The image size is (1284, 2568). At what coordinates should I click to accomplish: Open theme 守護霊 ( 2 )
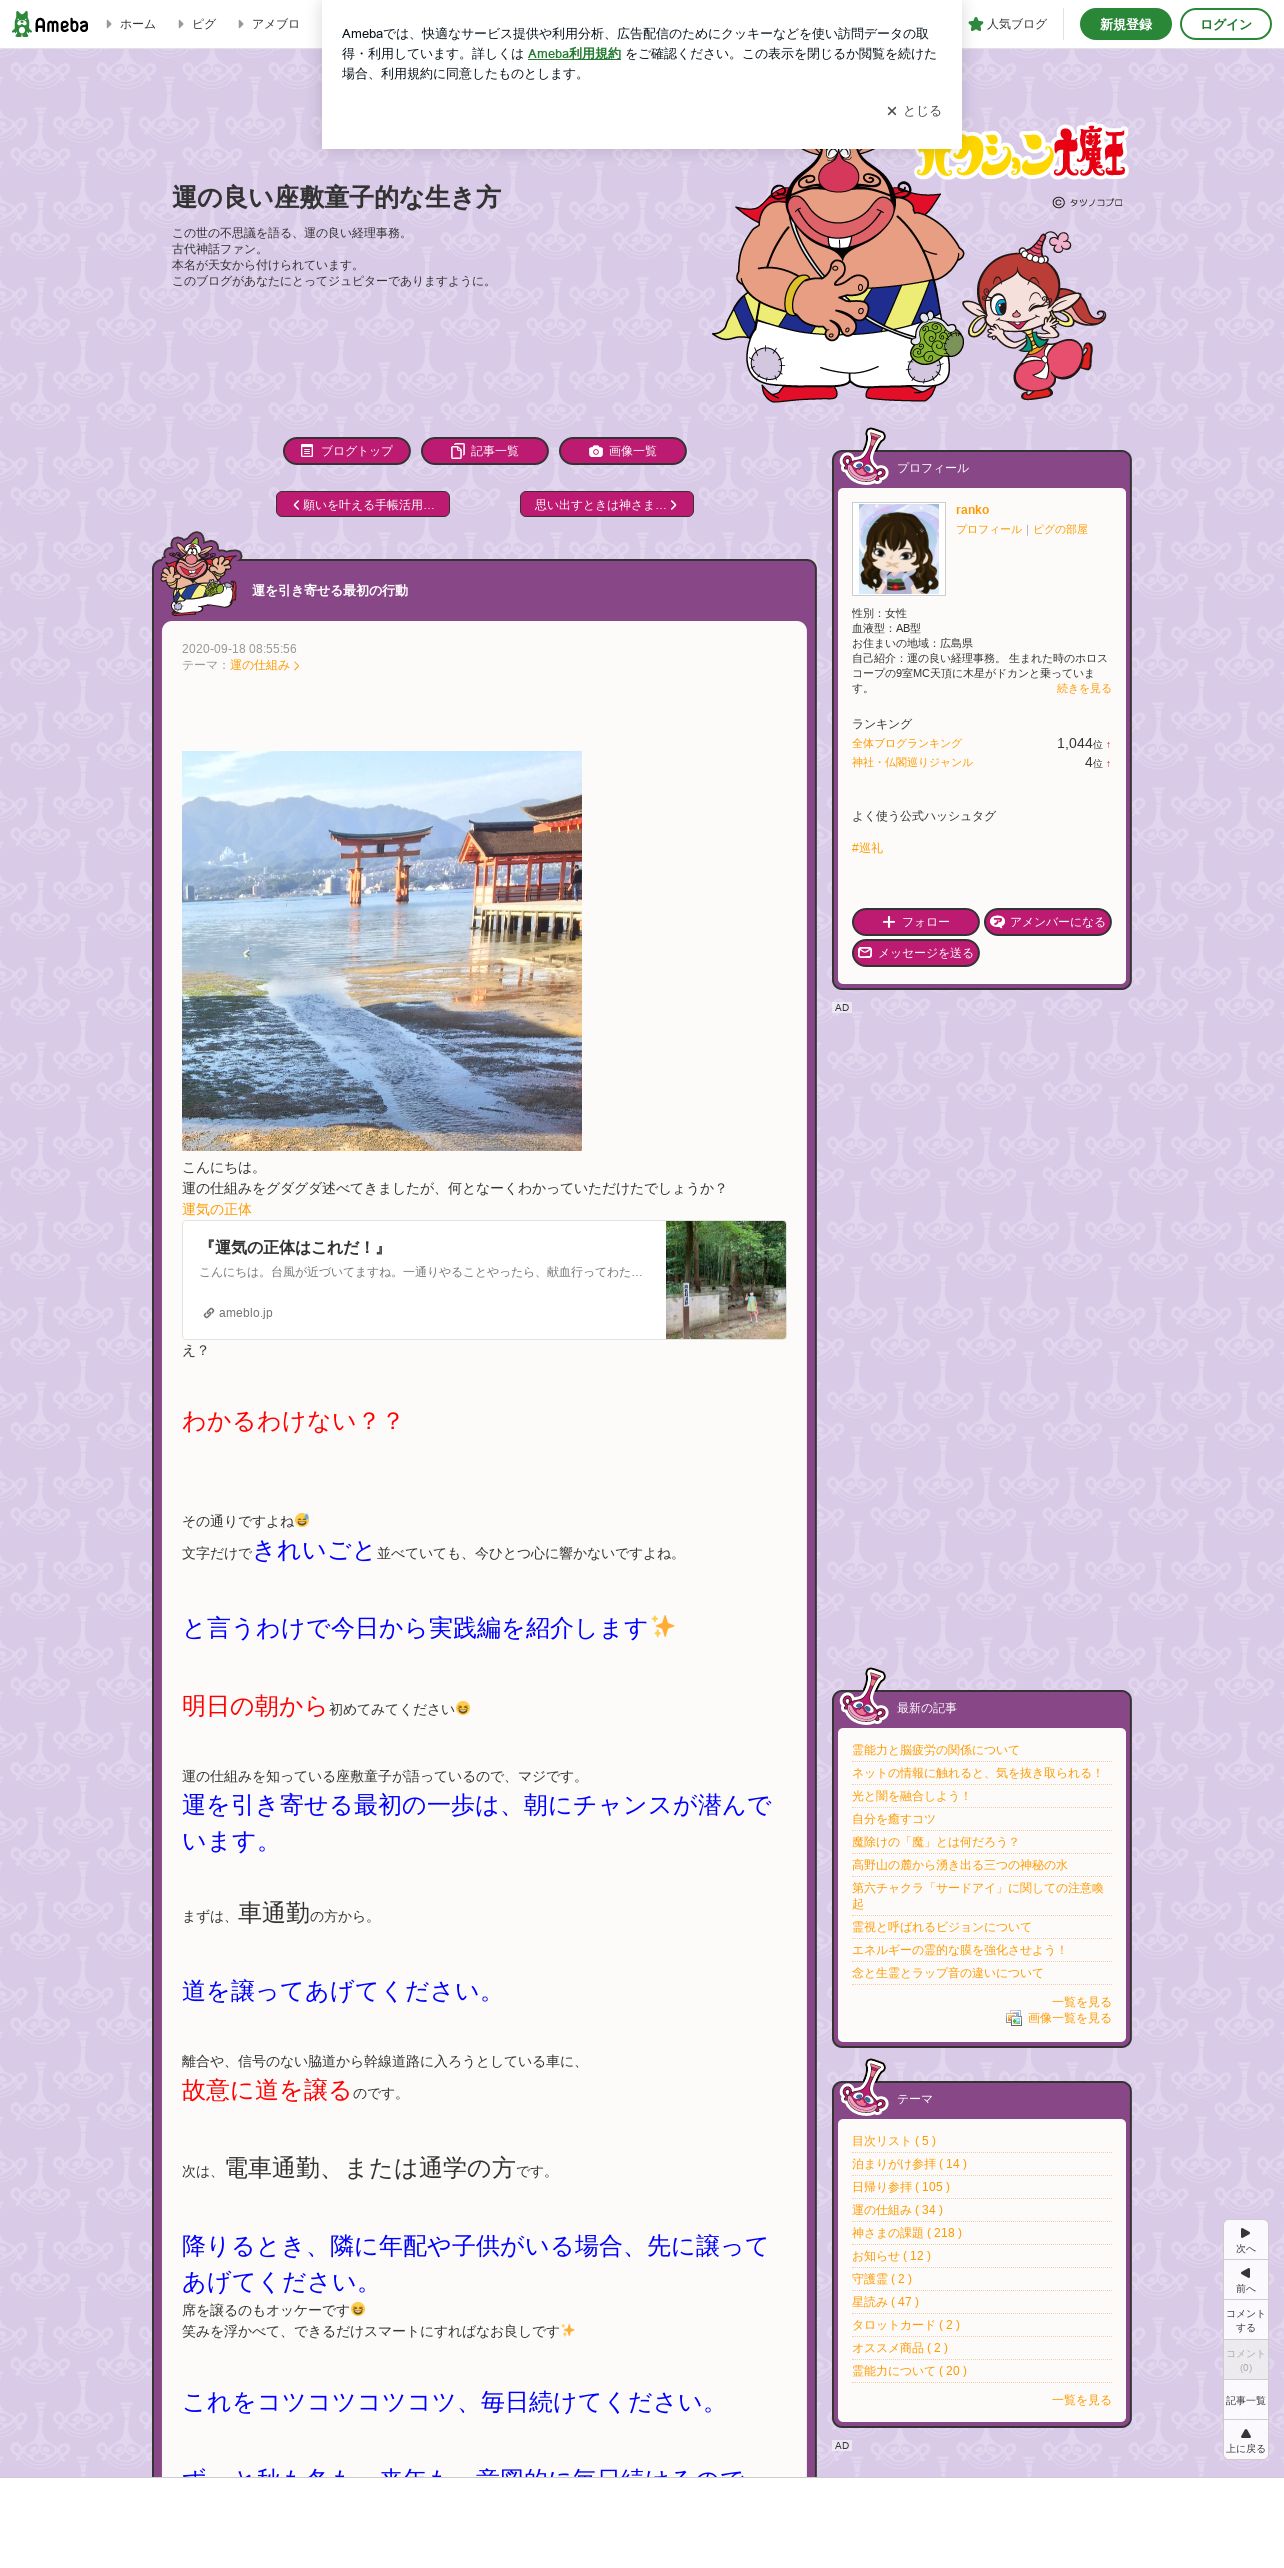(x=882, y=2279)
